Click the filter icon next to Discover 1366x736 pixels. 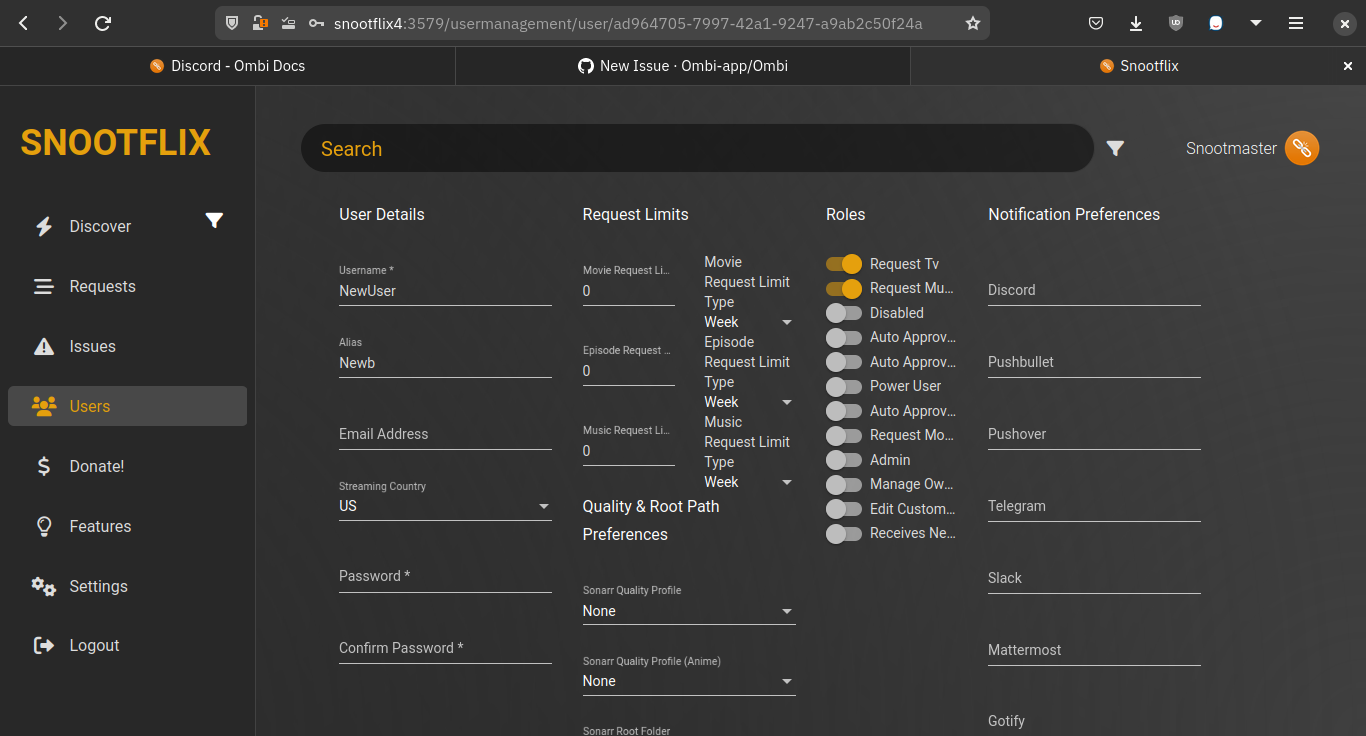(214, 221)
